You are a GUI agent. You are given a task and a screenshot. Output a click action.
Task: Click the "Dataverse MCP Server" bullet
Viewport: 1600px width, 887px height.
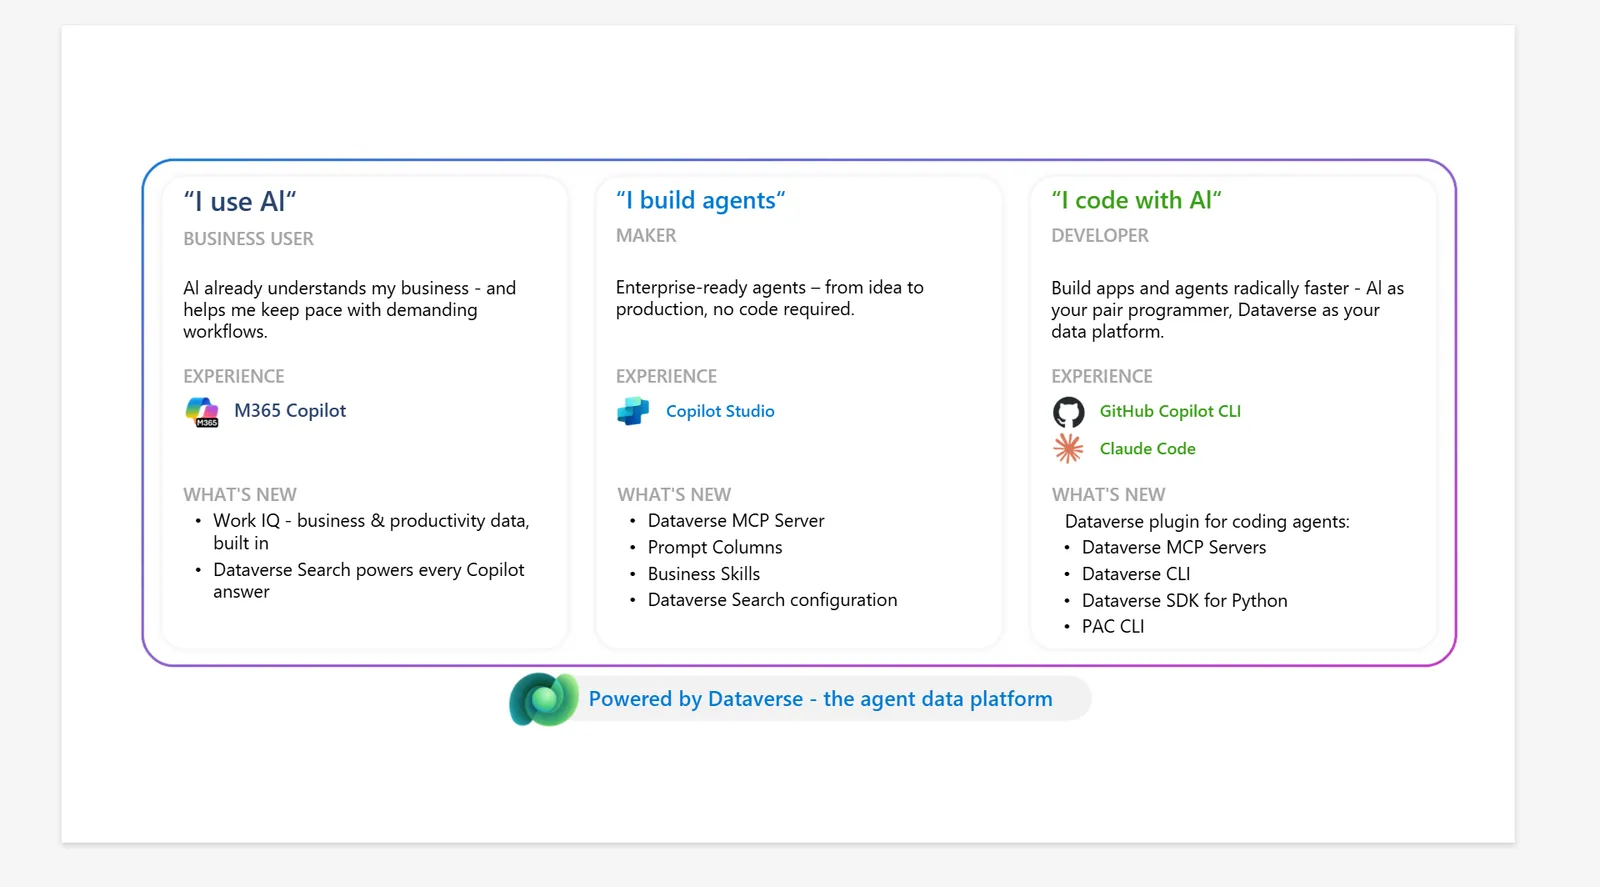(736, 521)
